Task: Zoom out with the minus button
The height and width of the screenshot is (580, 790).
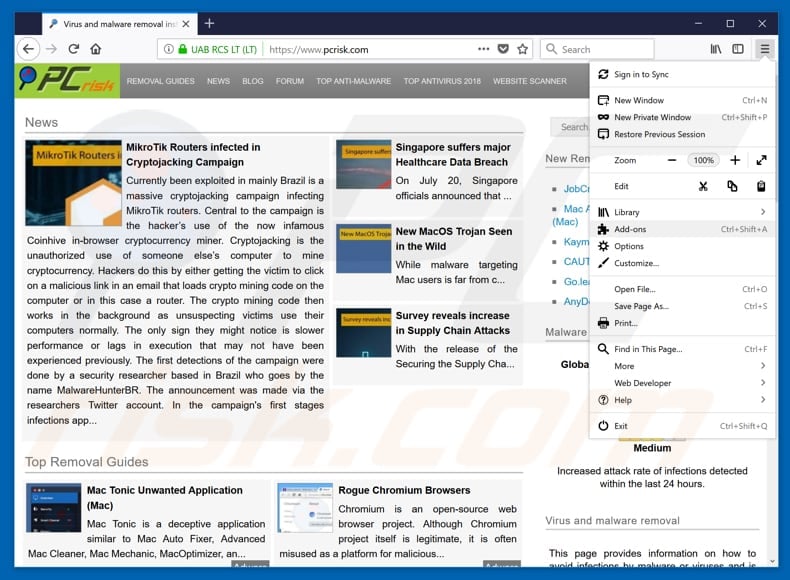Action: (672, 160)
